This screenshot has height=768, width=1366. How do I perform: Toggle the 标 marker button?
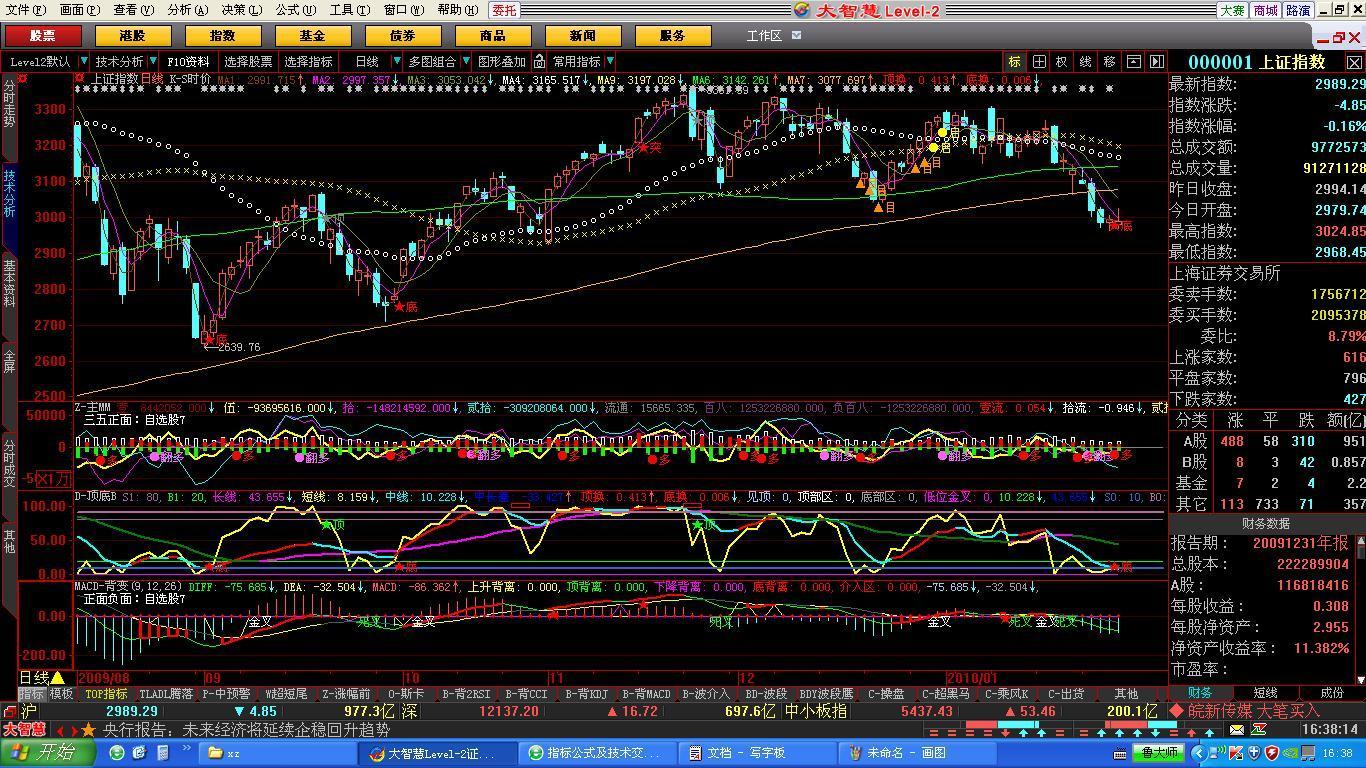[1015, 61]
